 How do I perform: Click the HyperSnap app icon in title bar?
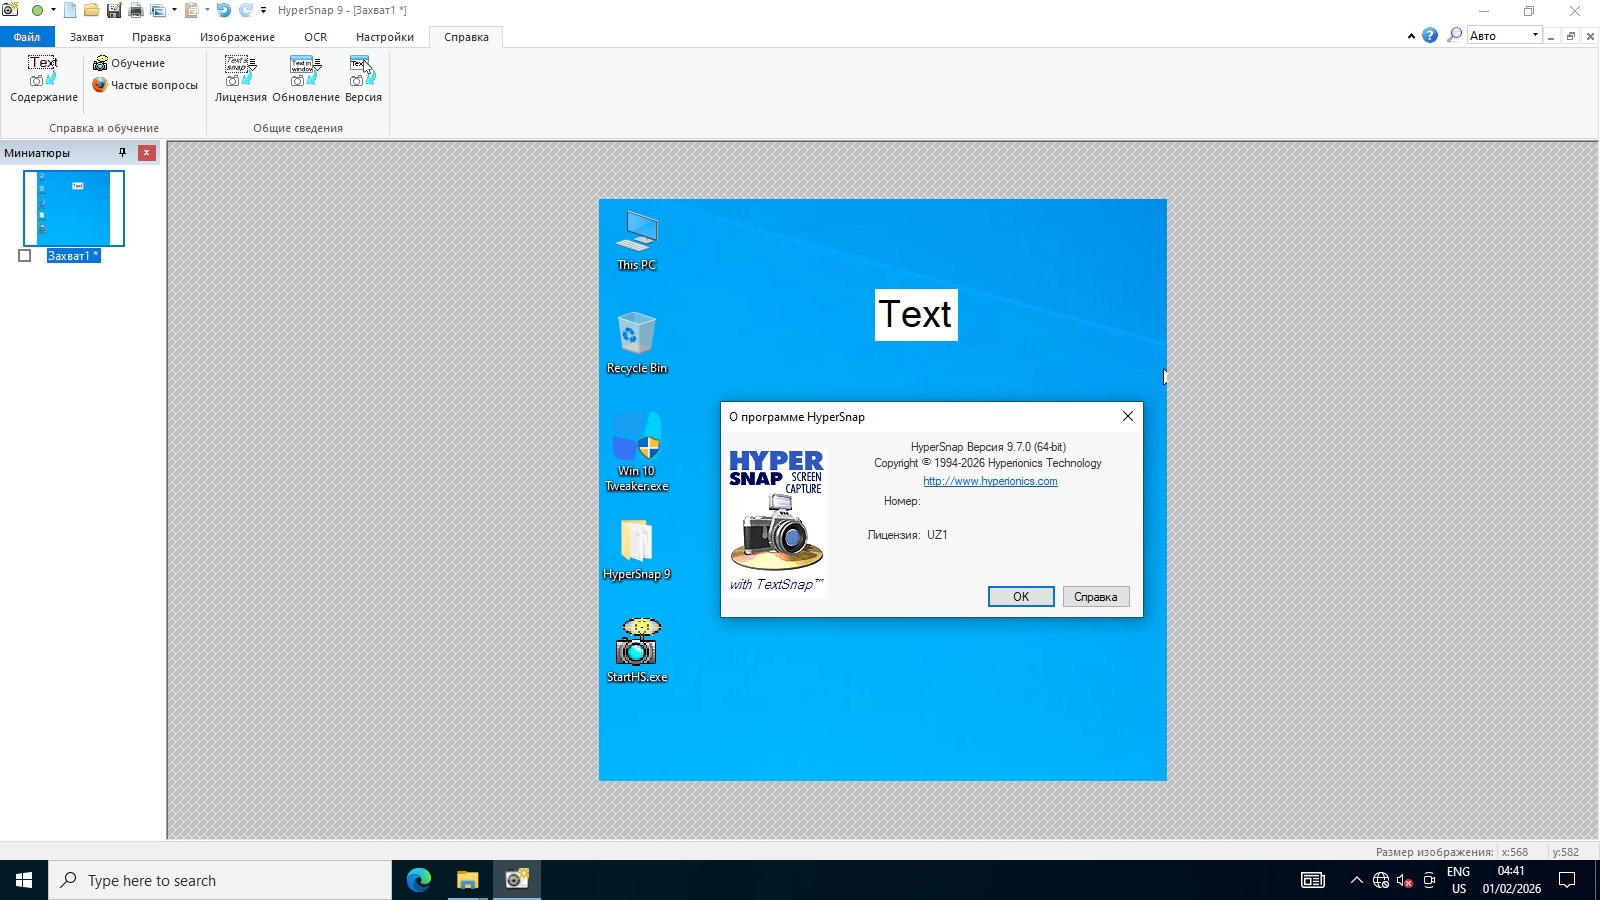(x=10, y=10)
